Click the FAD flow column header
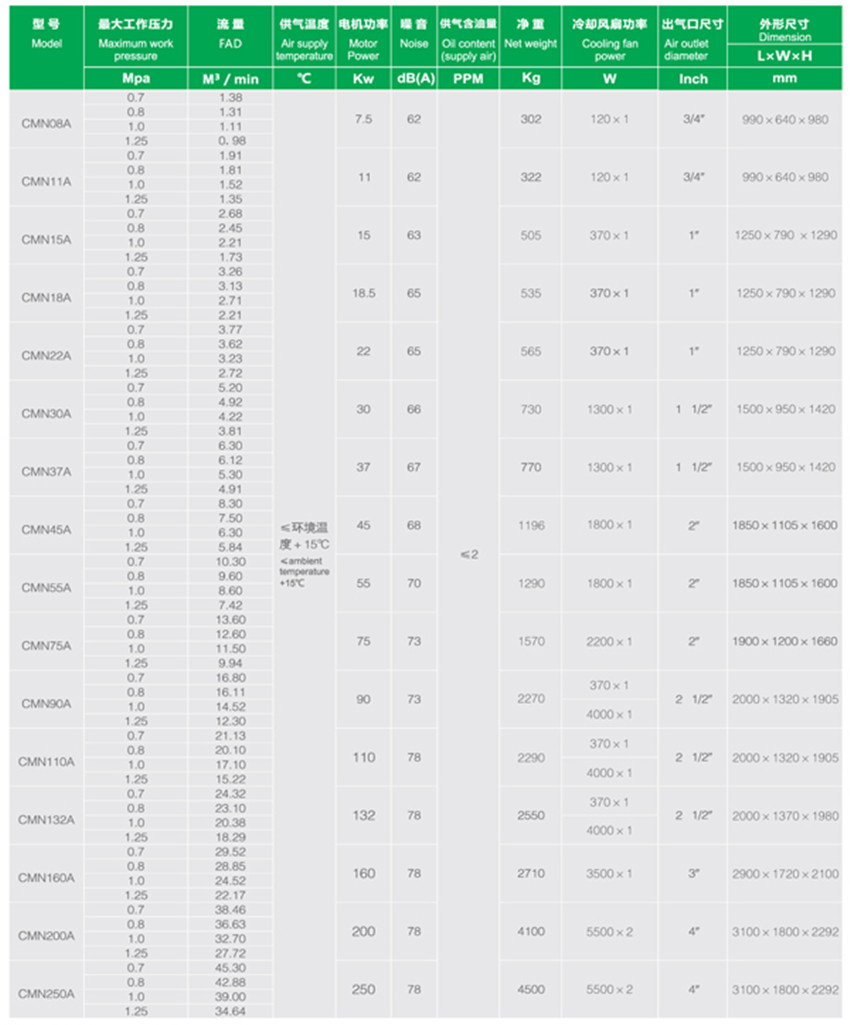 coord(229,34)
